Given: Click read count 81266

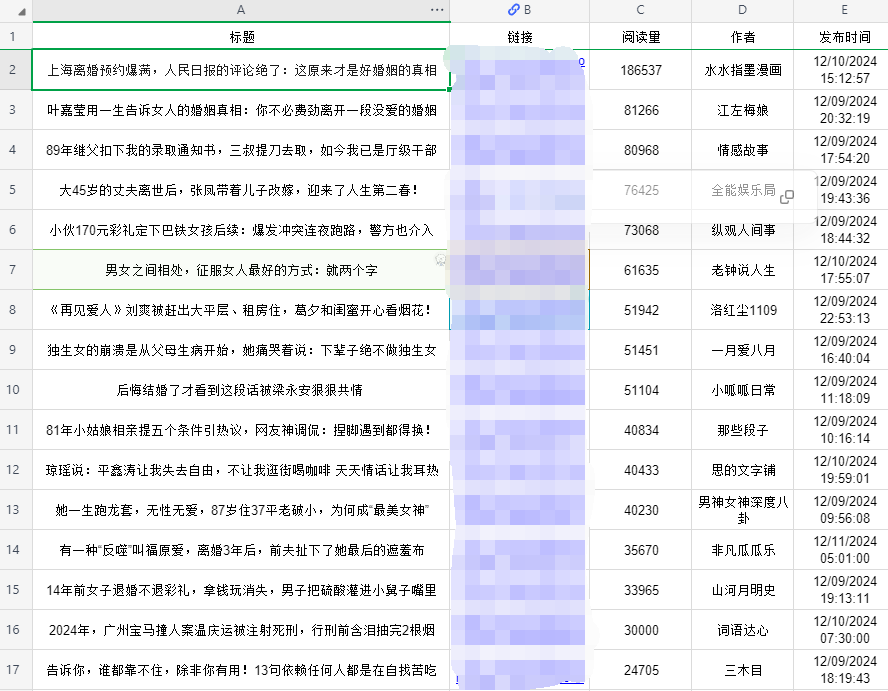Looking at the screenshot, I should 641,110.
